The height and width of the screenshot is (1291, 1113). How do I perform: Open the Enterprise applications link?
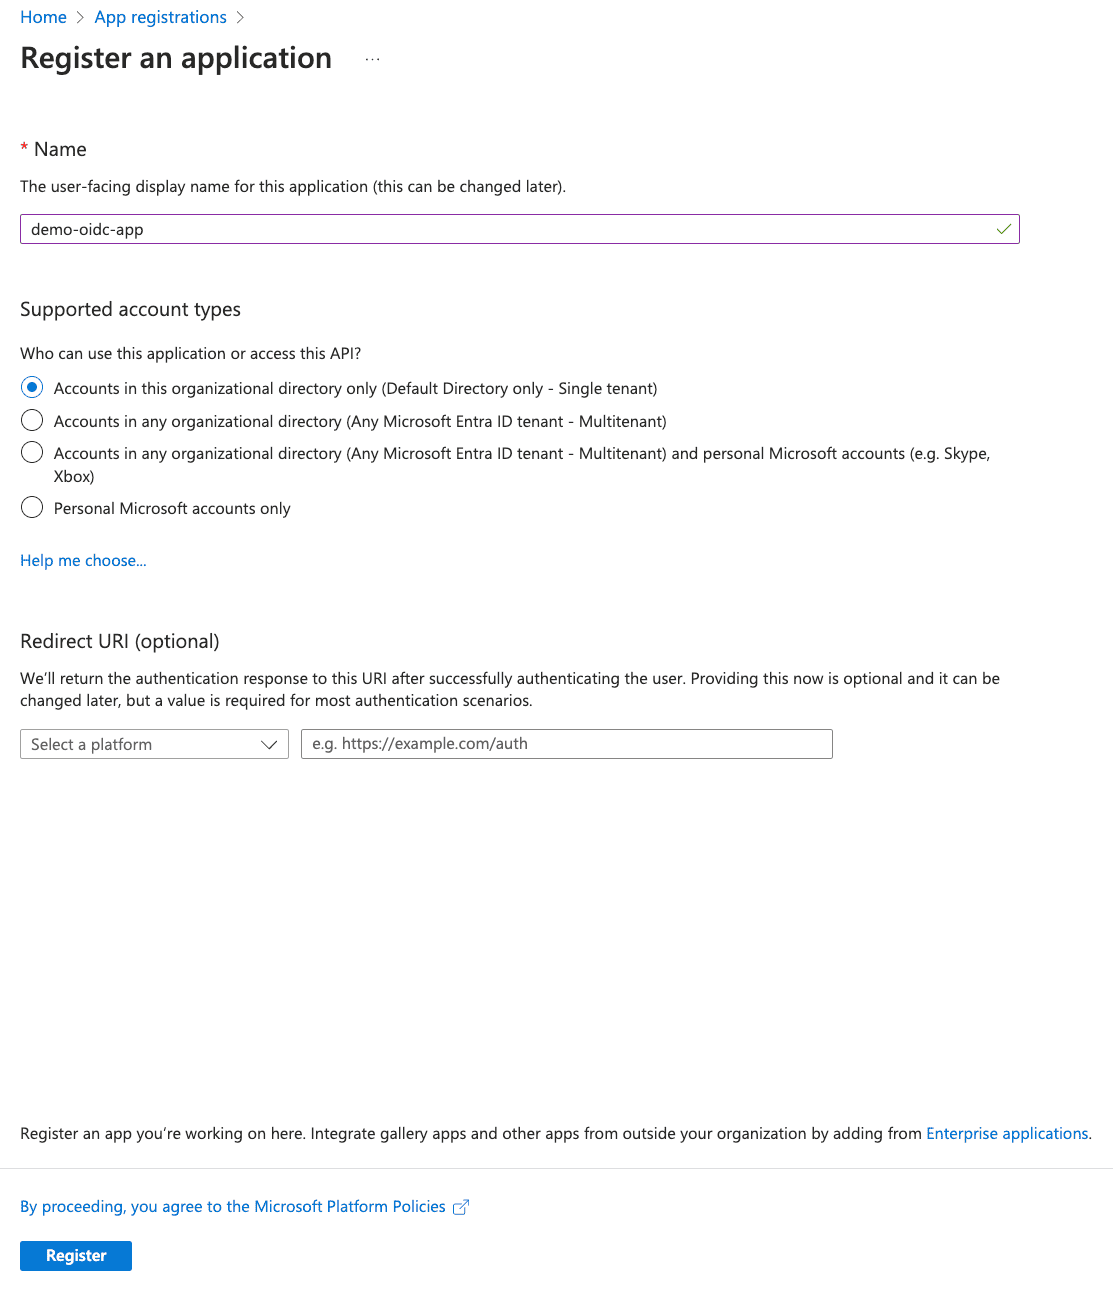1006,1133
